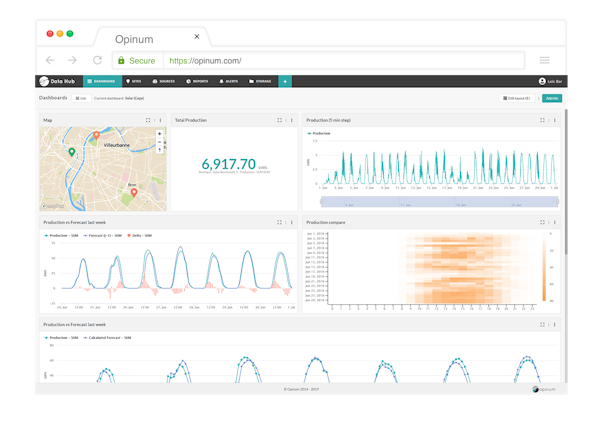Click the Edit layout button

[x=517, y=98]
